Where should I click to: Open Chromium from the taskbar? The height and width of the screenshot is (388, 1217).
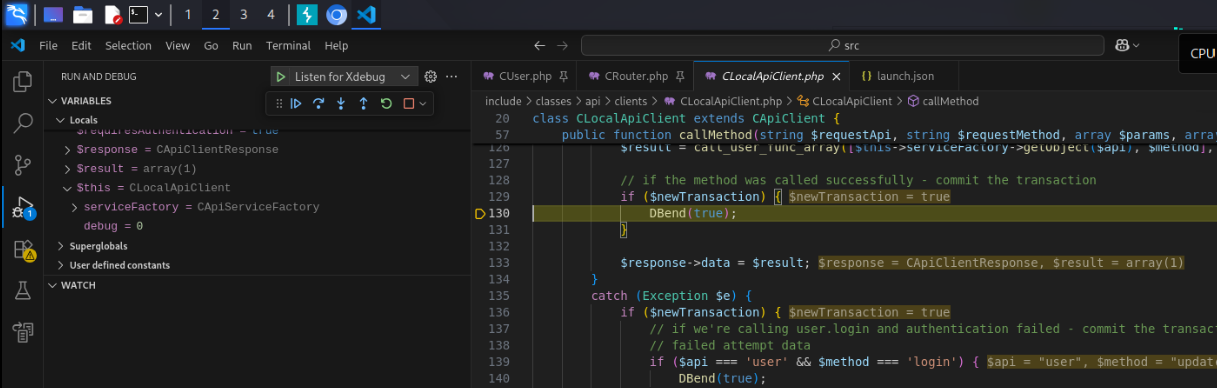click(x=337, y=14)
